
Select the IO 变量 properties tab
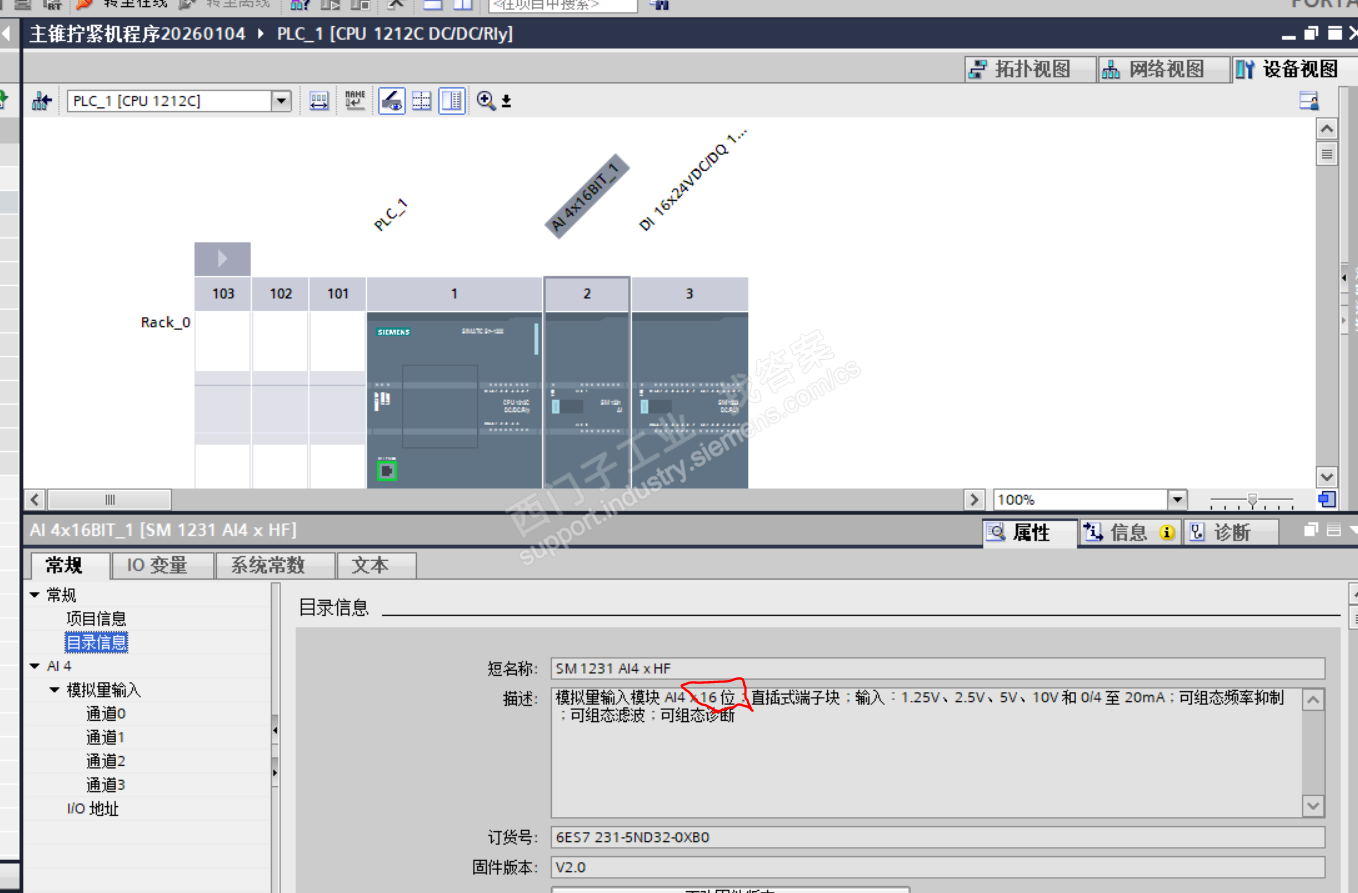[162, 566]
